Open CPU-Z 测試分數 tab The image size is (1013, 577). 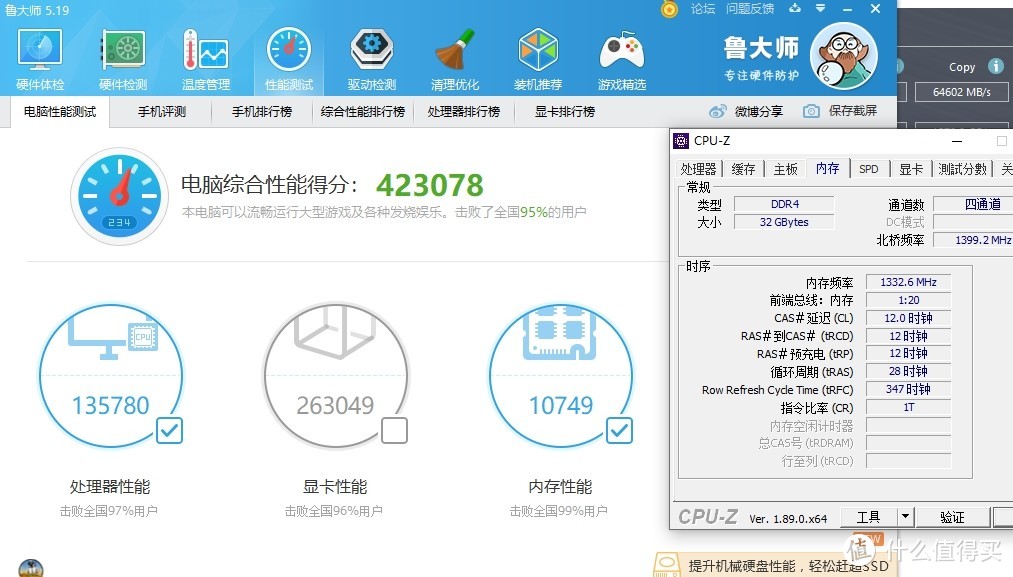pos(963,169)
